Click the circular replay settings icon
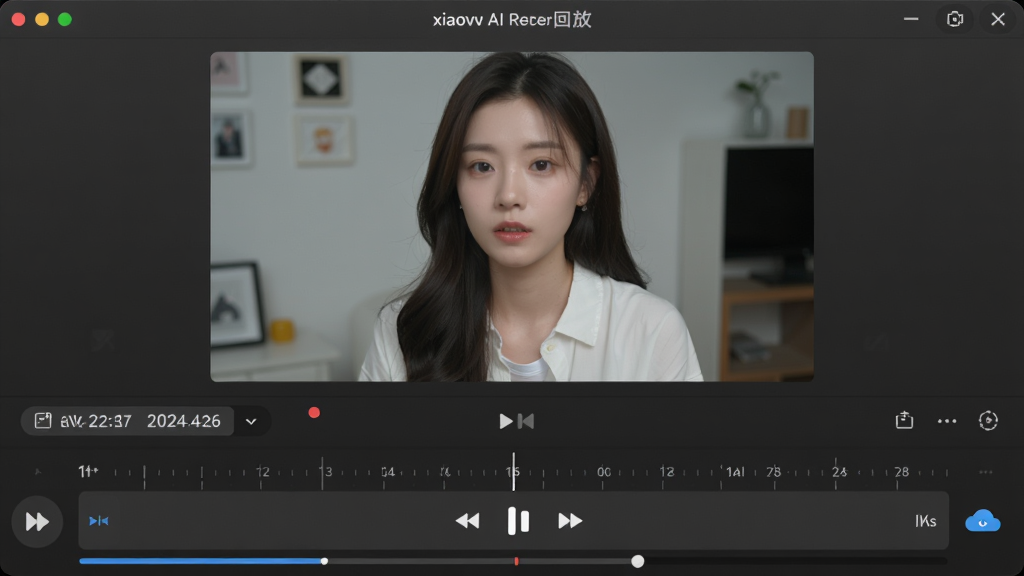This screenshot has height=576, width=1024. [988, 421]
